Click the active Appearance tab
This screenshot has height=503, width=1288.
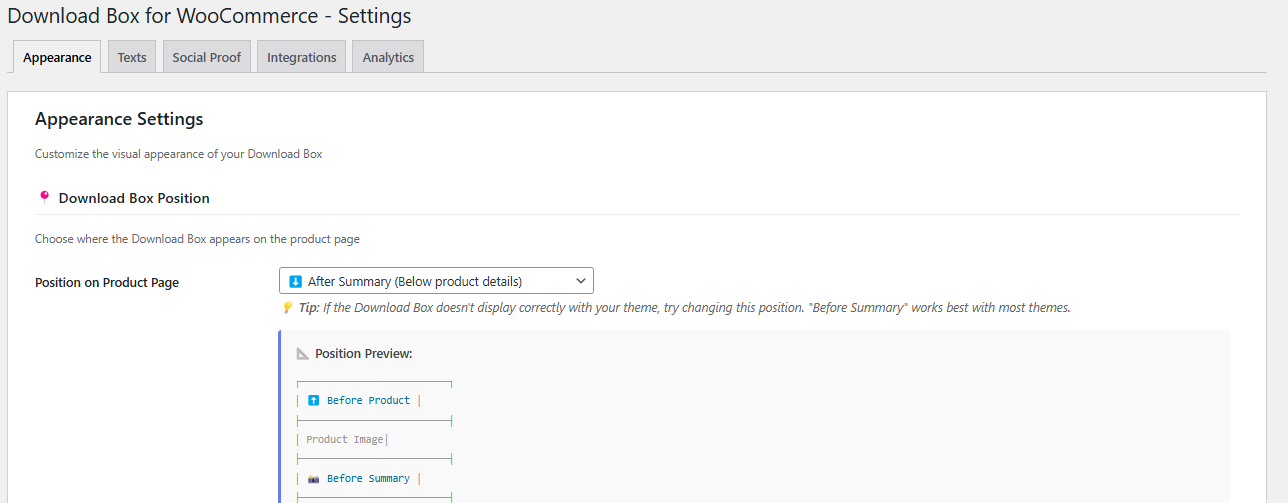coord(57,57)
